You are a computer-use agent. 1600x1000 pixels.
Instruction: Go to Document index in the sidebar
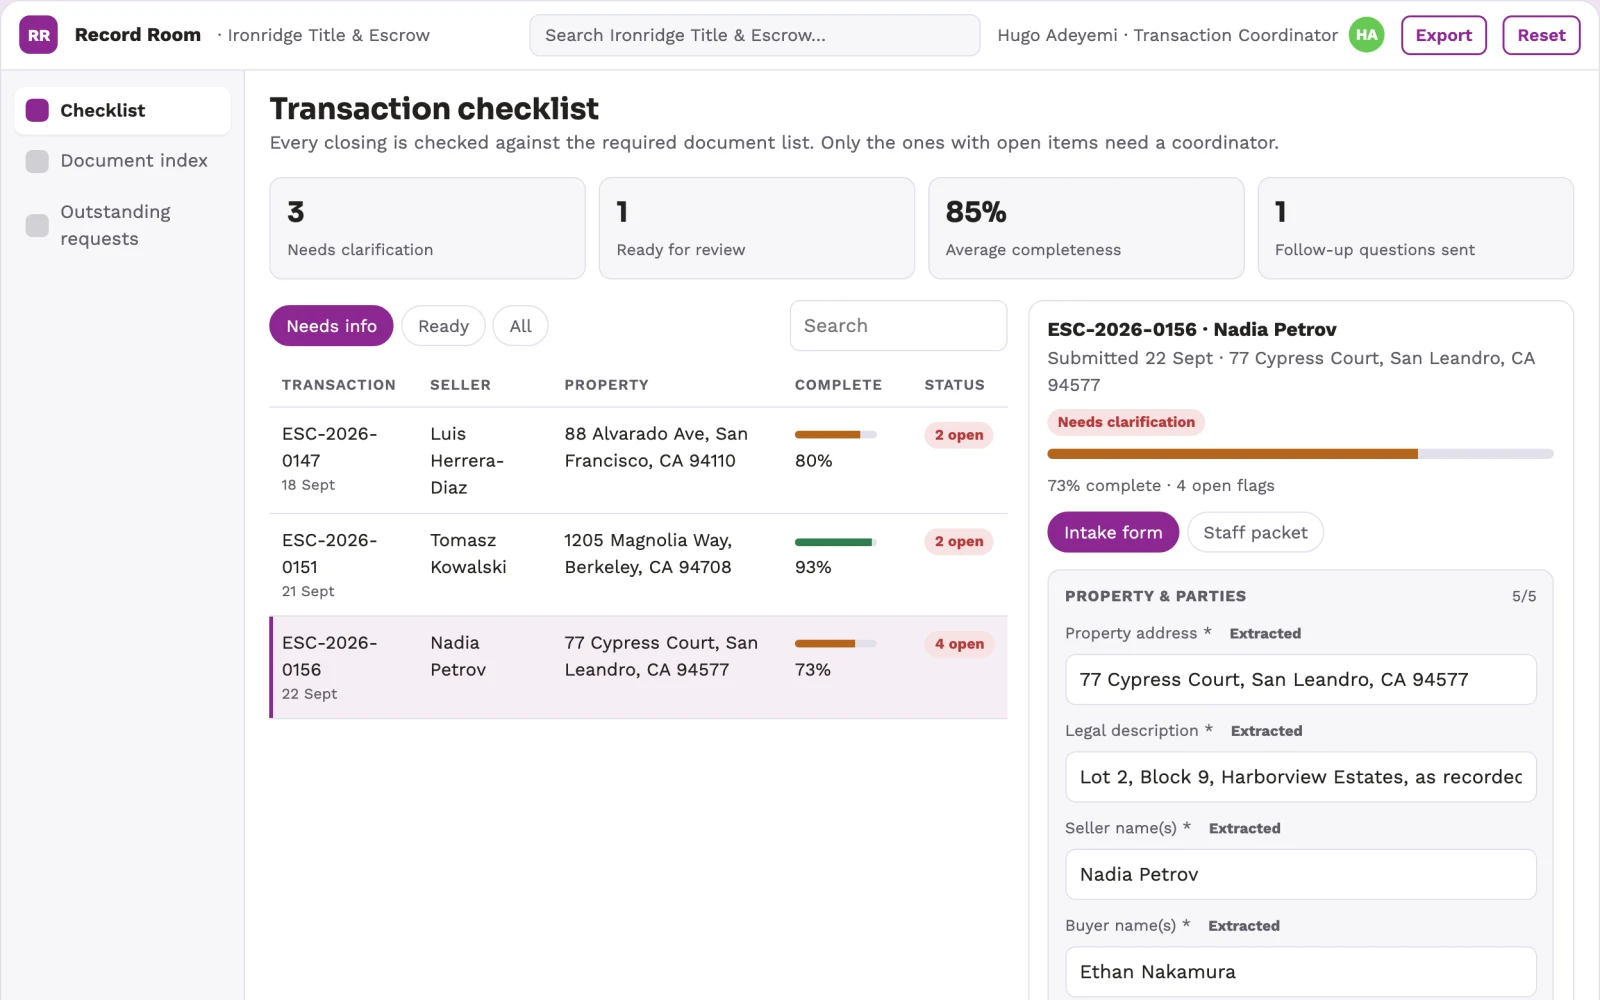[122, 161]
